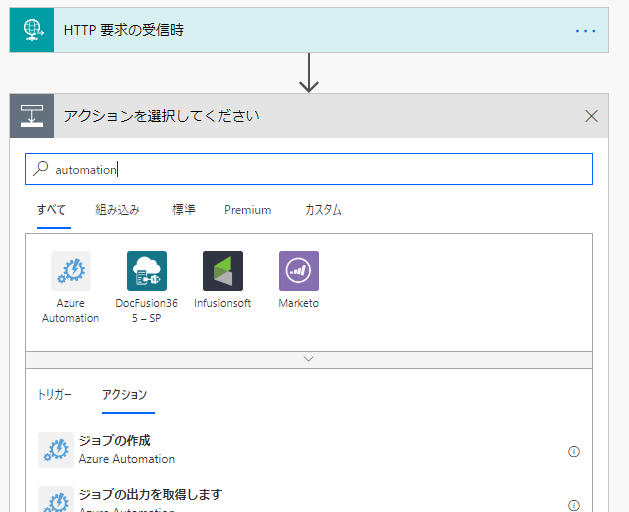This screenshot has height=512, width=629.
Task: Choose the Azure Automation connector icon
Action: pyautogui.click(x=71, y=271)
